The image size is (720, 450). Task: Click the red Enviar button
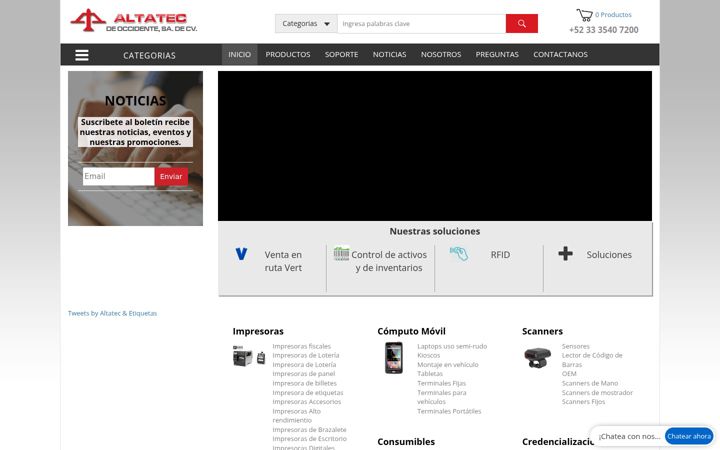[x=171, y=176]
